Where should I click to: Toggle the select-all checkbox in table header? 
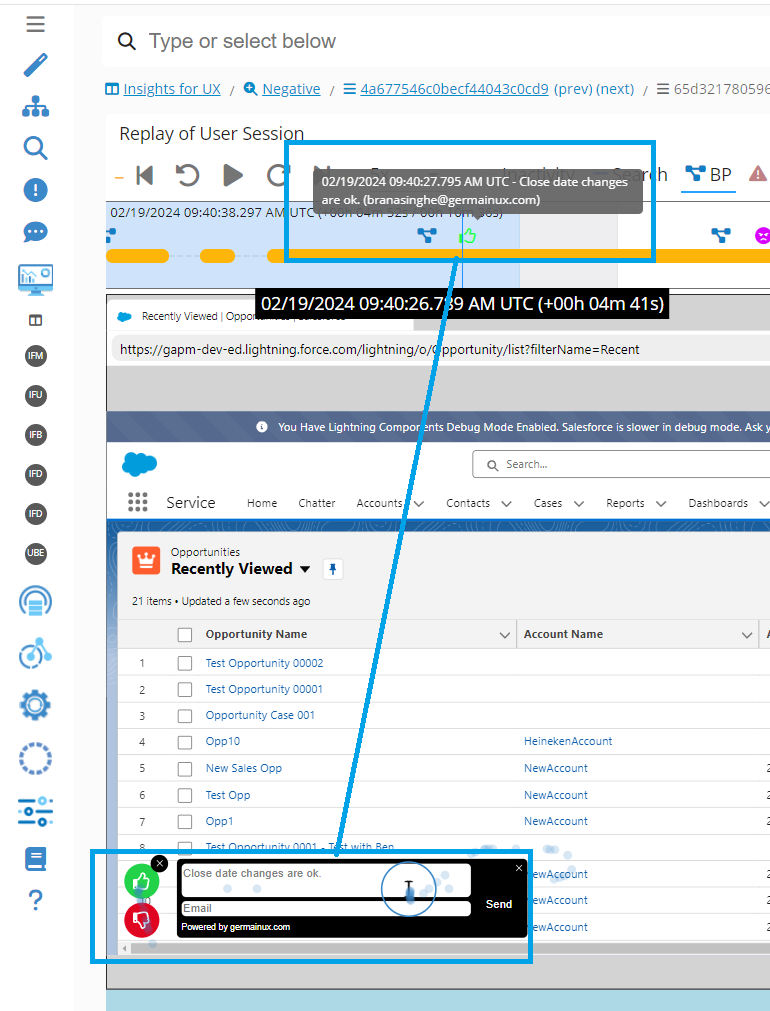(184, 635)
